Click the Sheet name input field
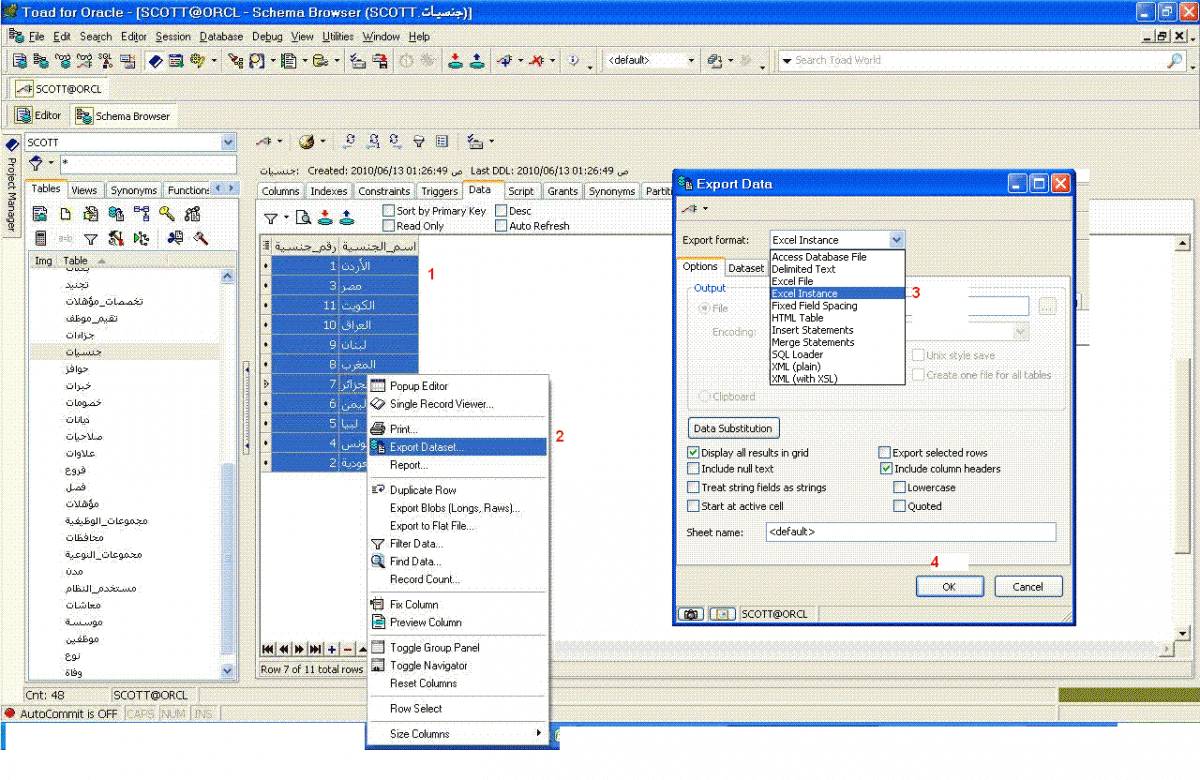The height and width of the screenshot is (780, 1200). (x=909, y=532)
